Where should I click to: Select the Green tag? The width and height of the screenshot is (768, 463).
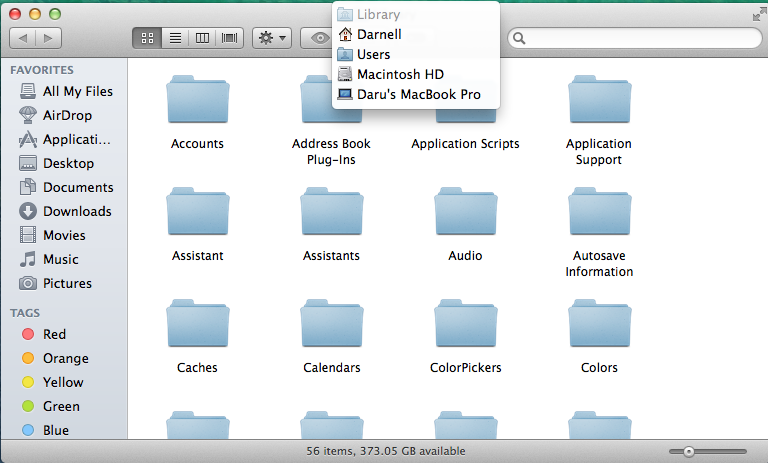(51, 406)
